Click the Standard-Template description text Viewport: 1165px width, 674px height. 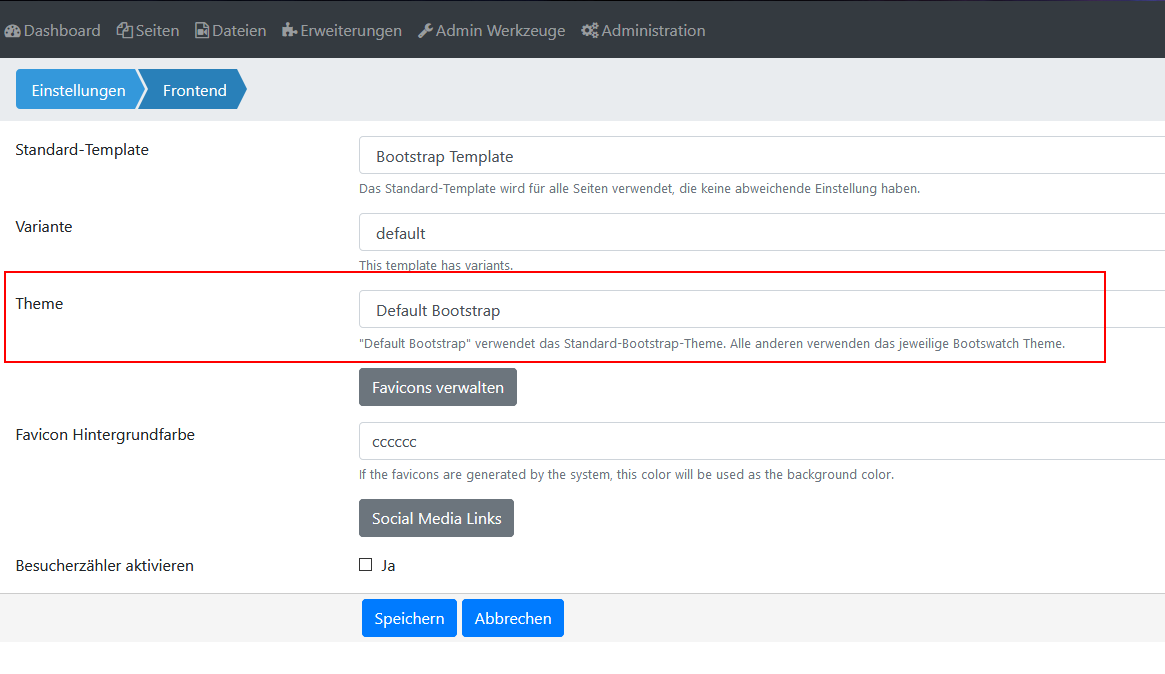(639, 189)
